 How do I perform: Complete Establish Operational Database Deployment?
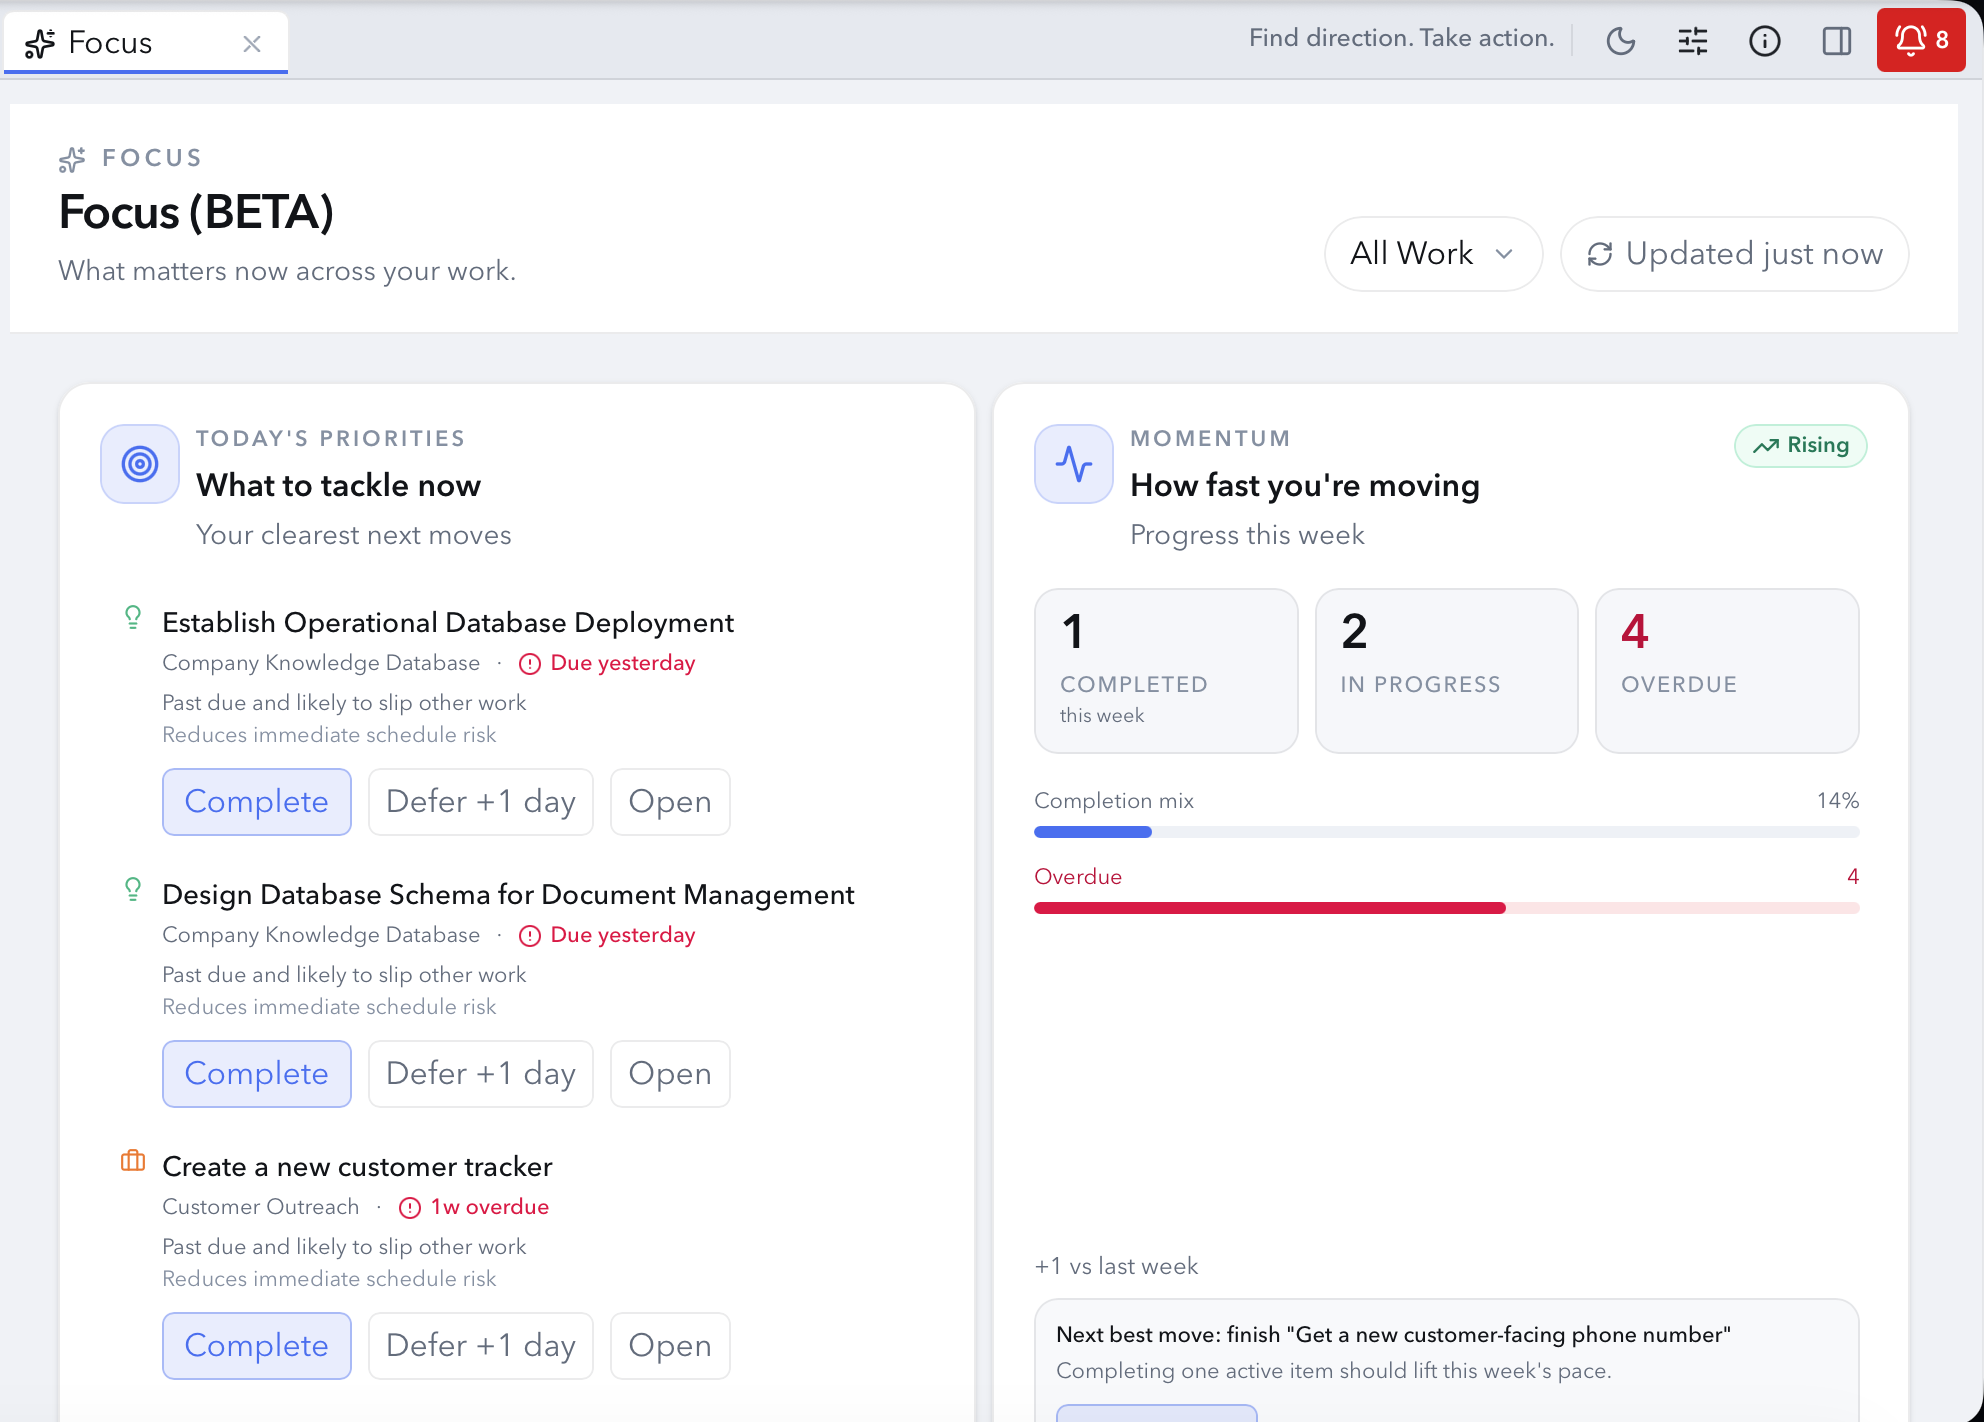(x=257, y=802)
